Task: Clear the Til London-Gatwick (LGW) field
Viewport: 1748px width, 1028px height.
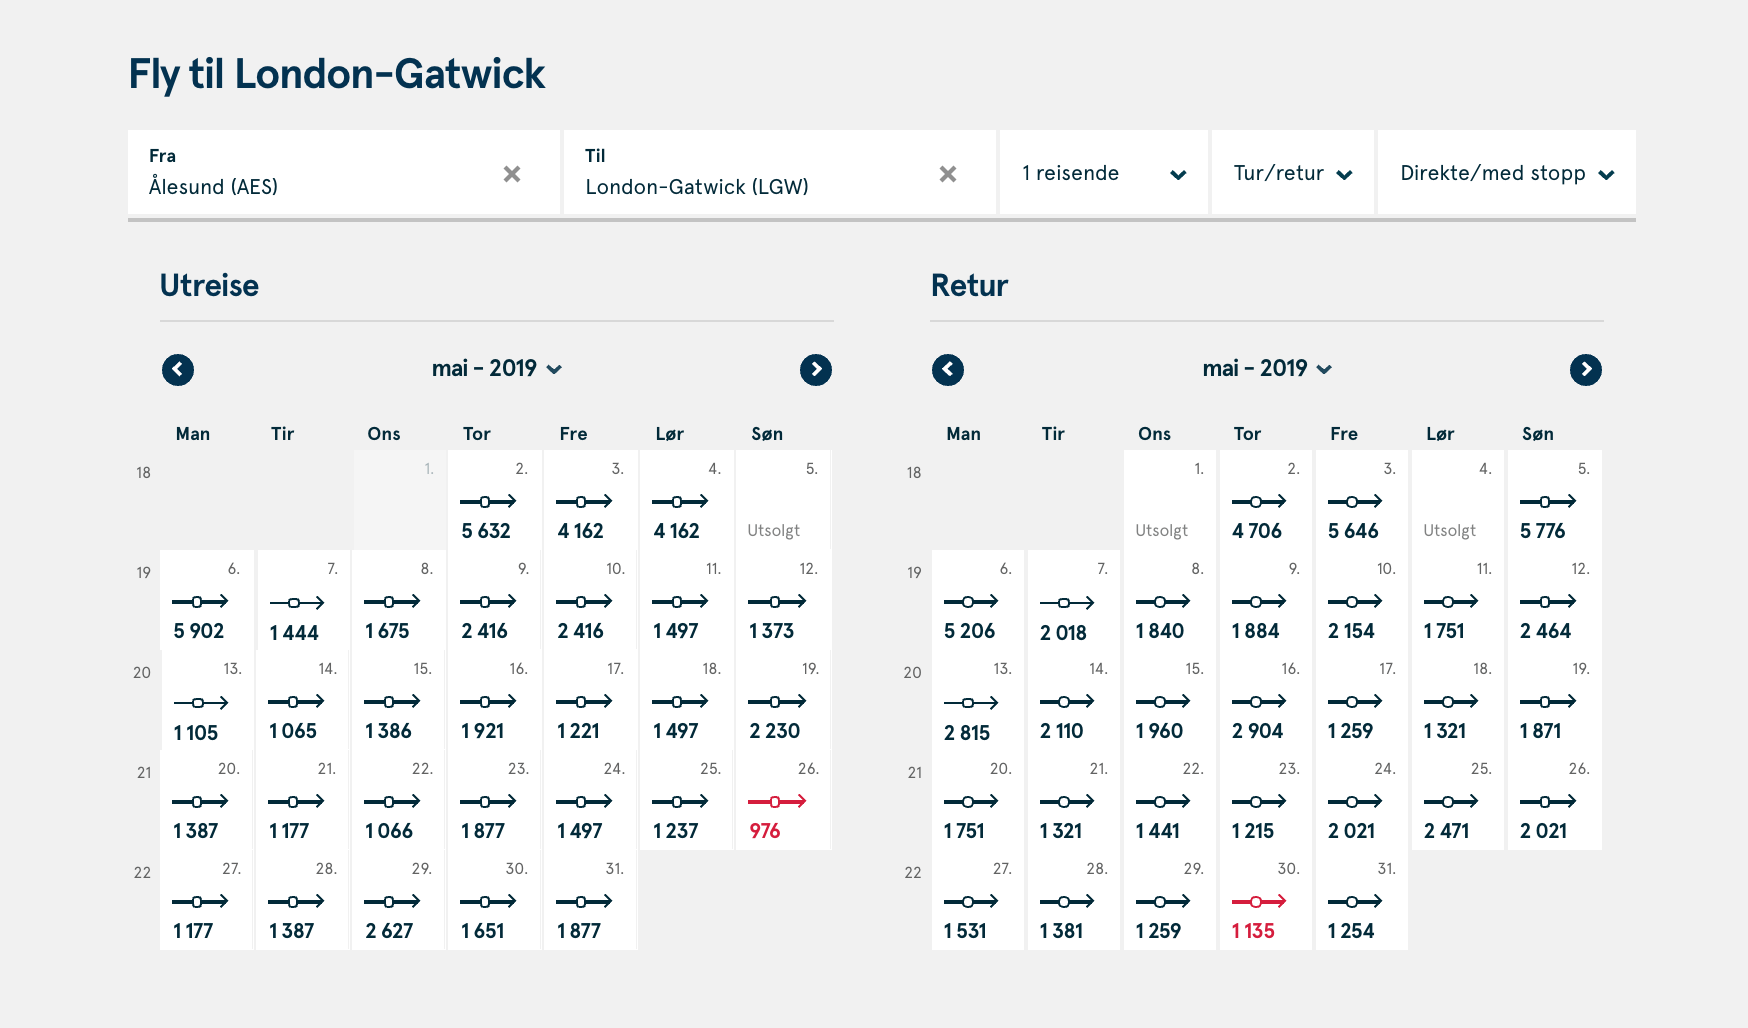Action: pos(948,174)
